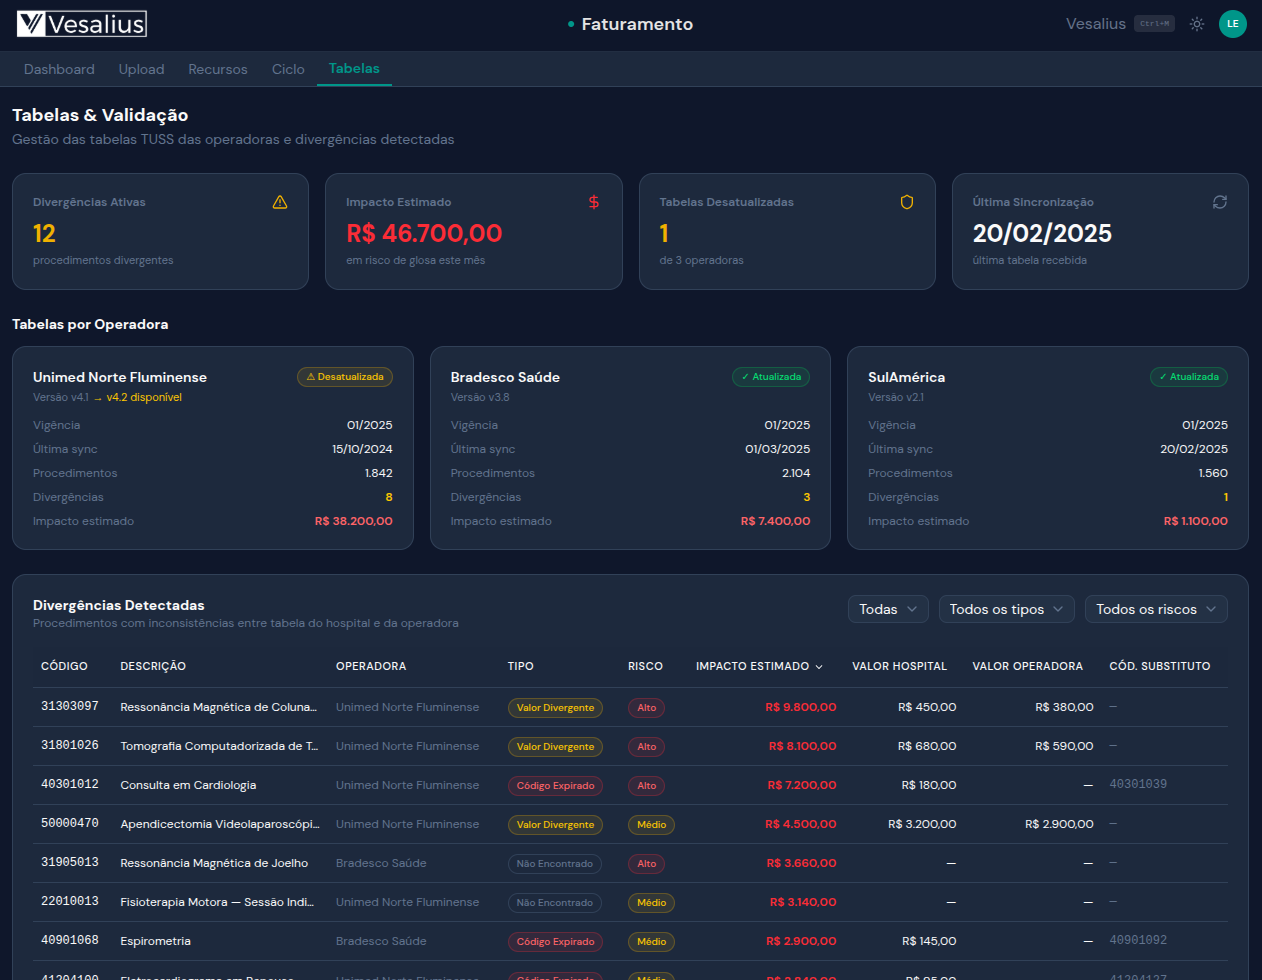Go to the Recursos tab
The width and height of the screenshot is (1262, 980).
click(217, 69)
